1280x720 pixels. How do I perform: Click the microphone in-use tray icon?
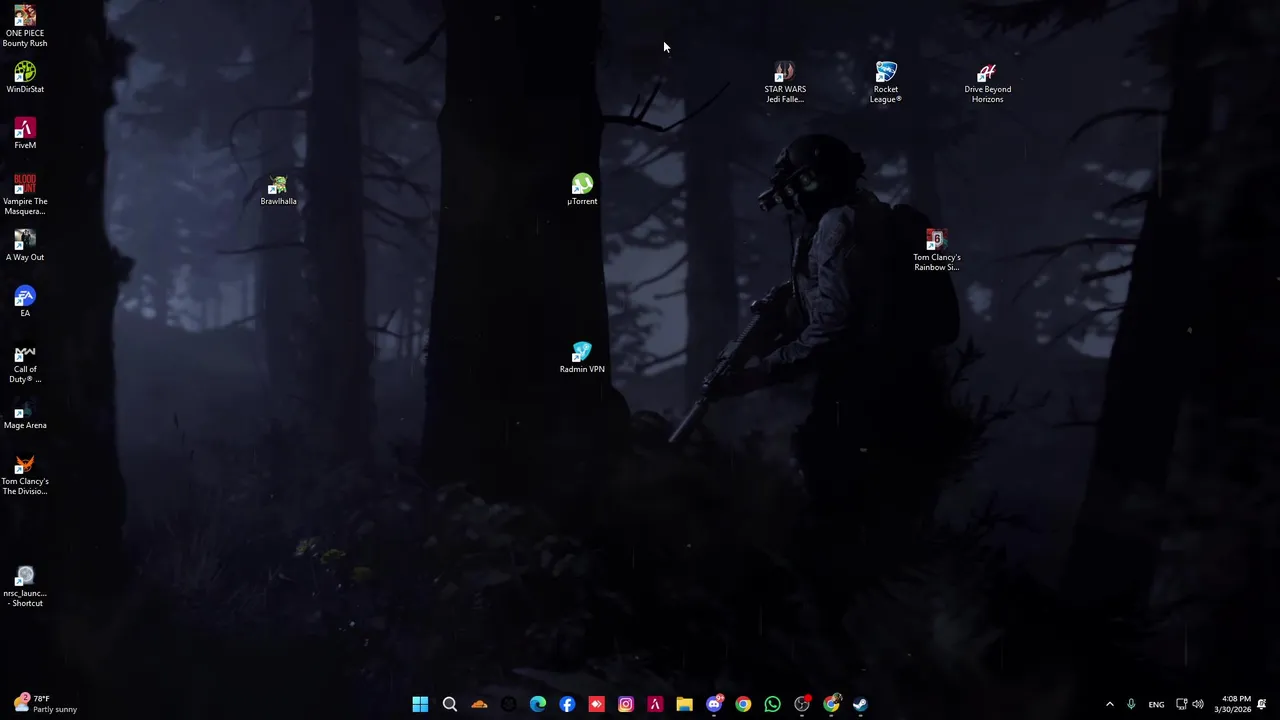[1131, 704]
